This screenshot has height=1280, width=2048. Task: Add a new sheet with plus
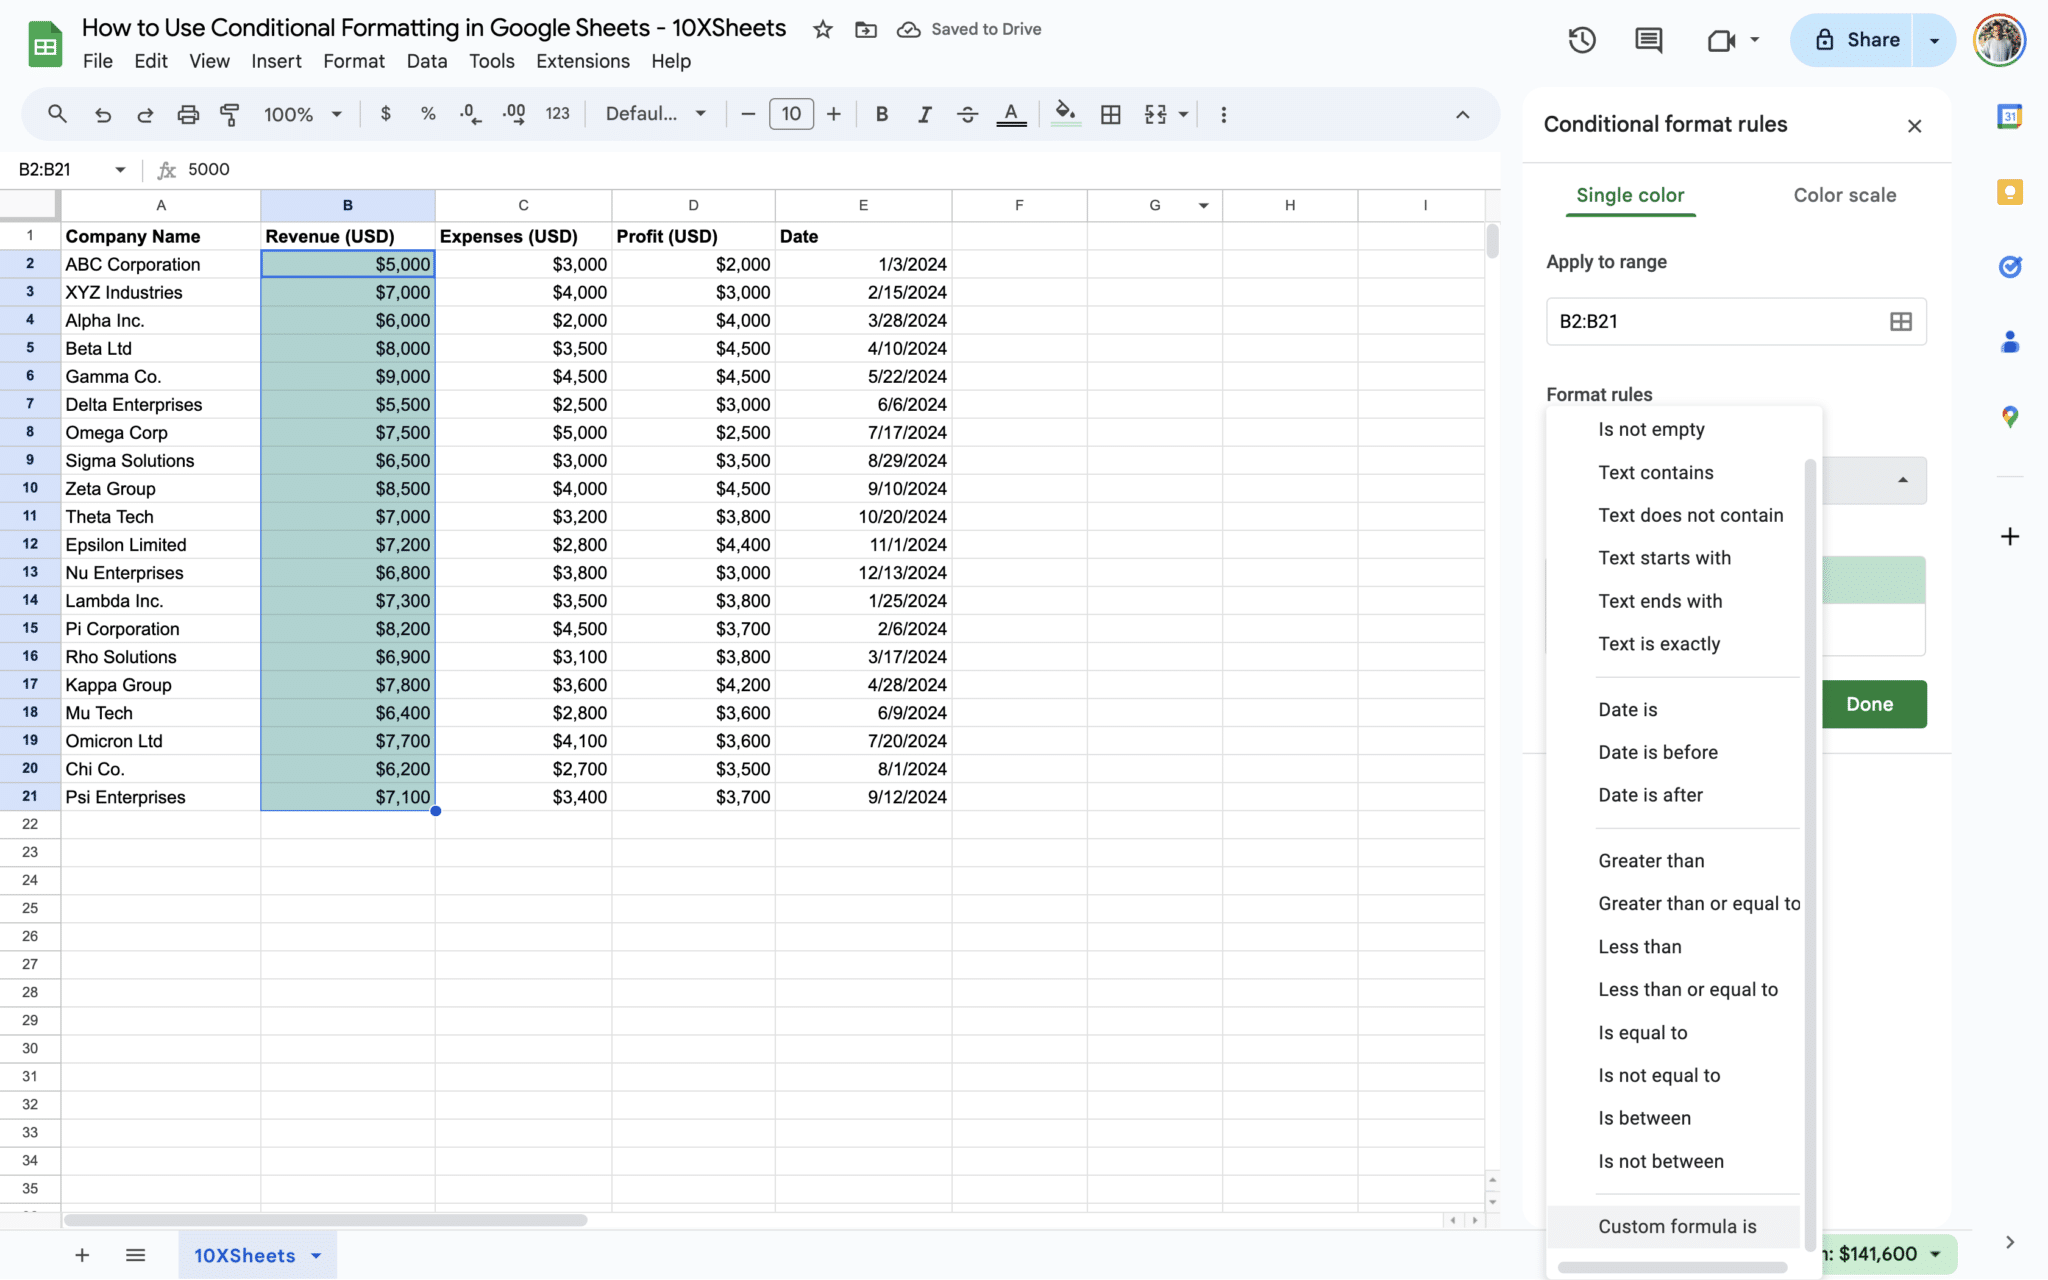[82, 1255]
